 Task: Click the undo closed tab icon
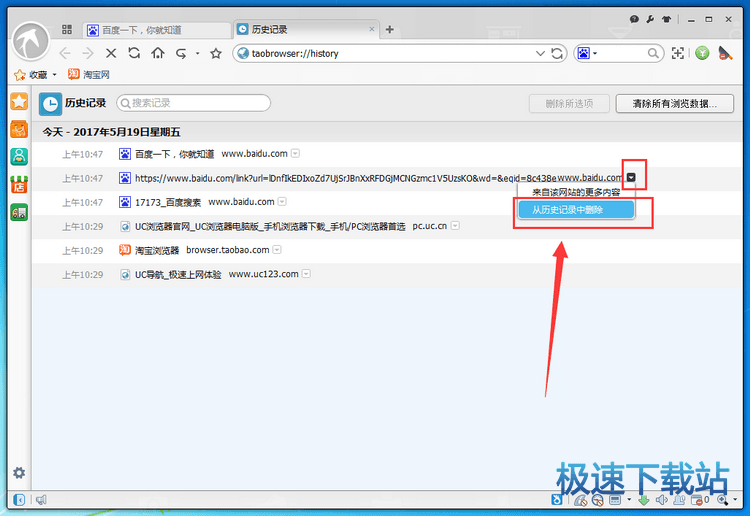181,54
